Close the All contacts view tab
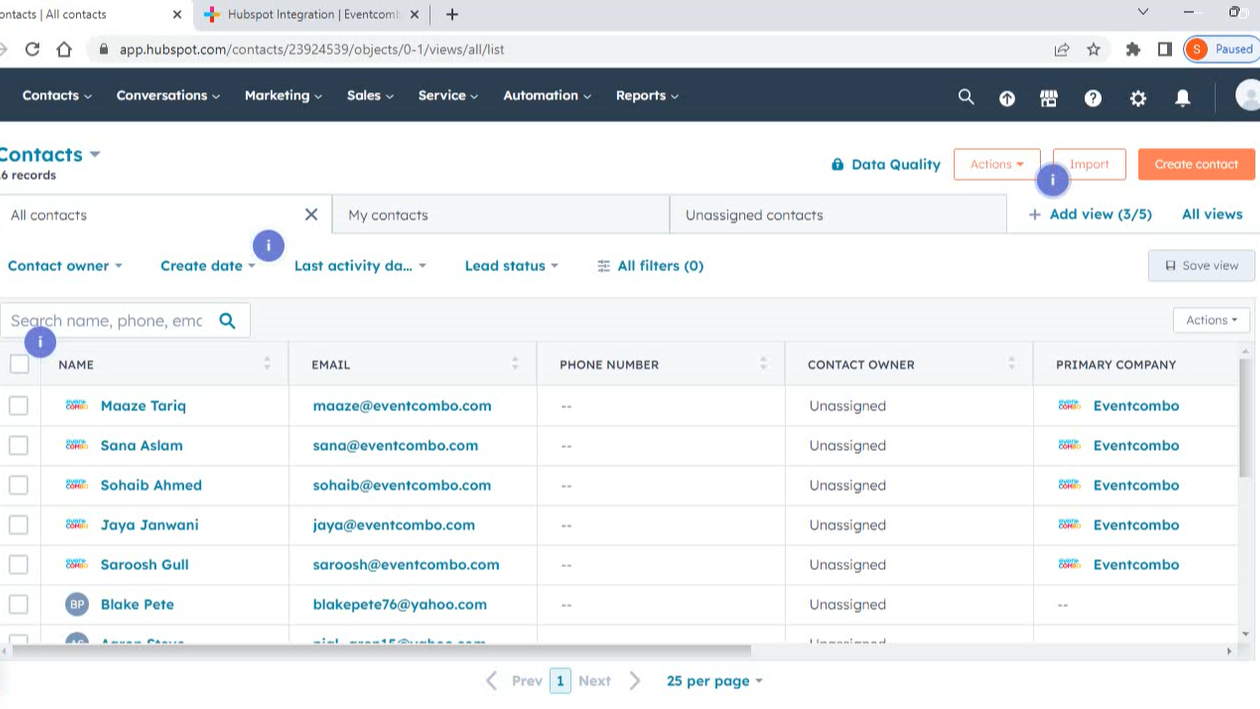Image resolution: width=1260 pixels, height=709 pixels. point(311,215)
